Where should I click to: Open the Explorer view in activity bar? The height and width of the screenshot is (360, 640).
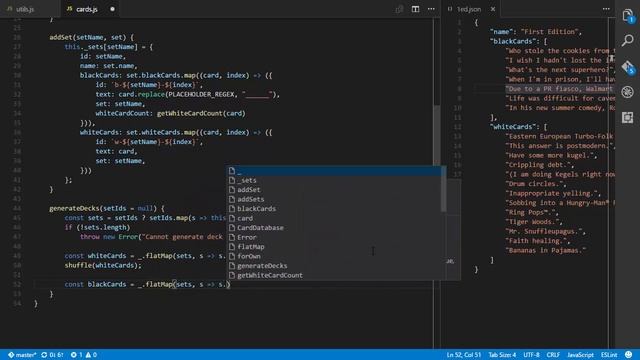[x=628, y=16]
